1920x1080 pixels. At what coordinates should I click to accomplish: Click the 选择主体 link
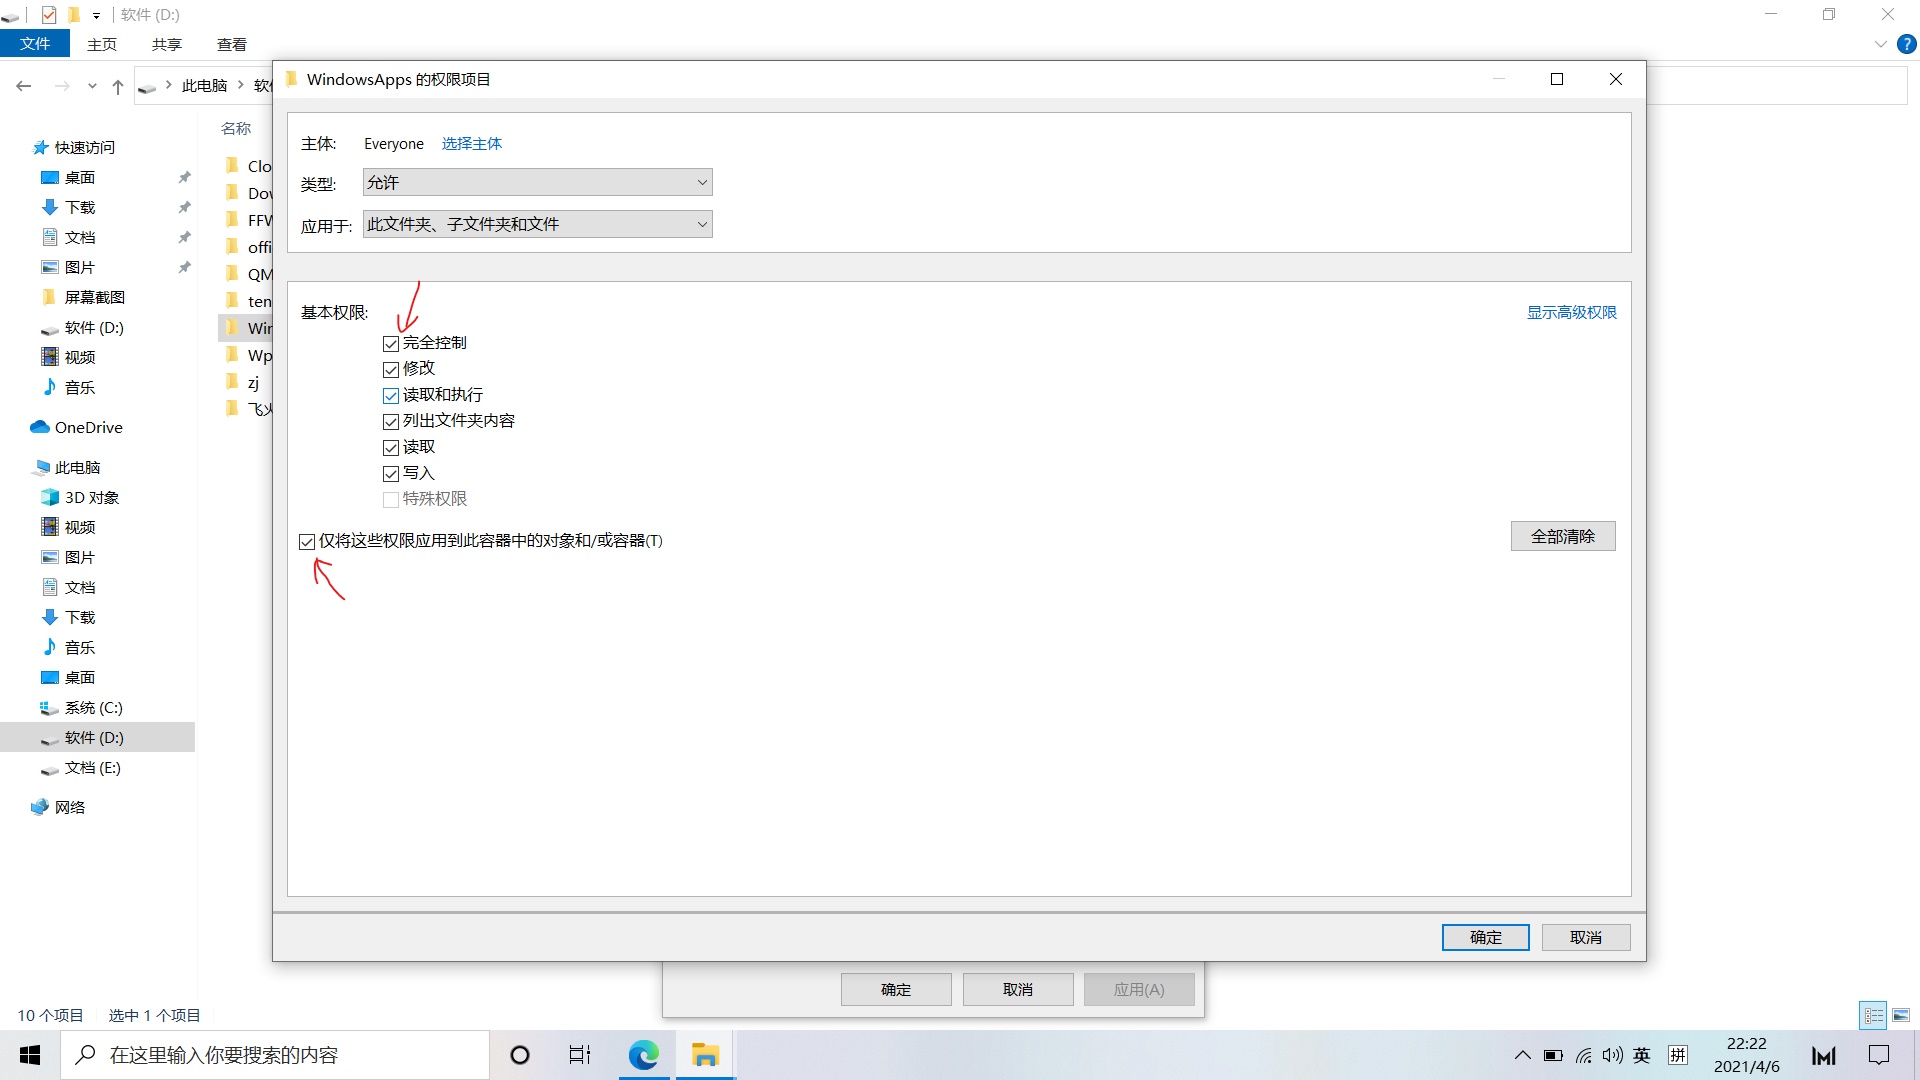pos(472,144)
